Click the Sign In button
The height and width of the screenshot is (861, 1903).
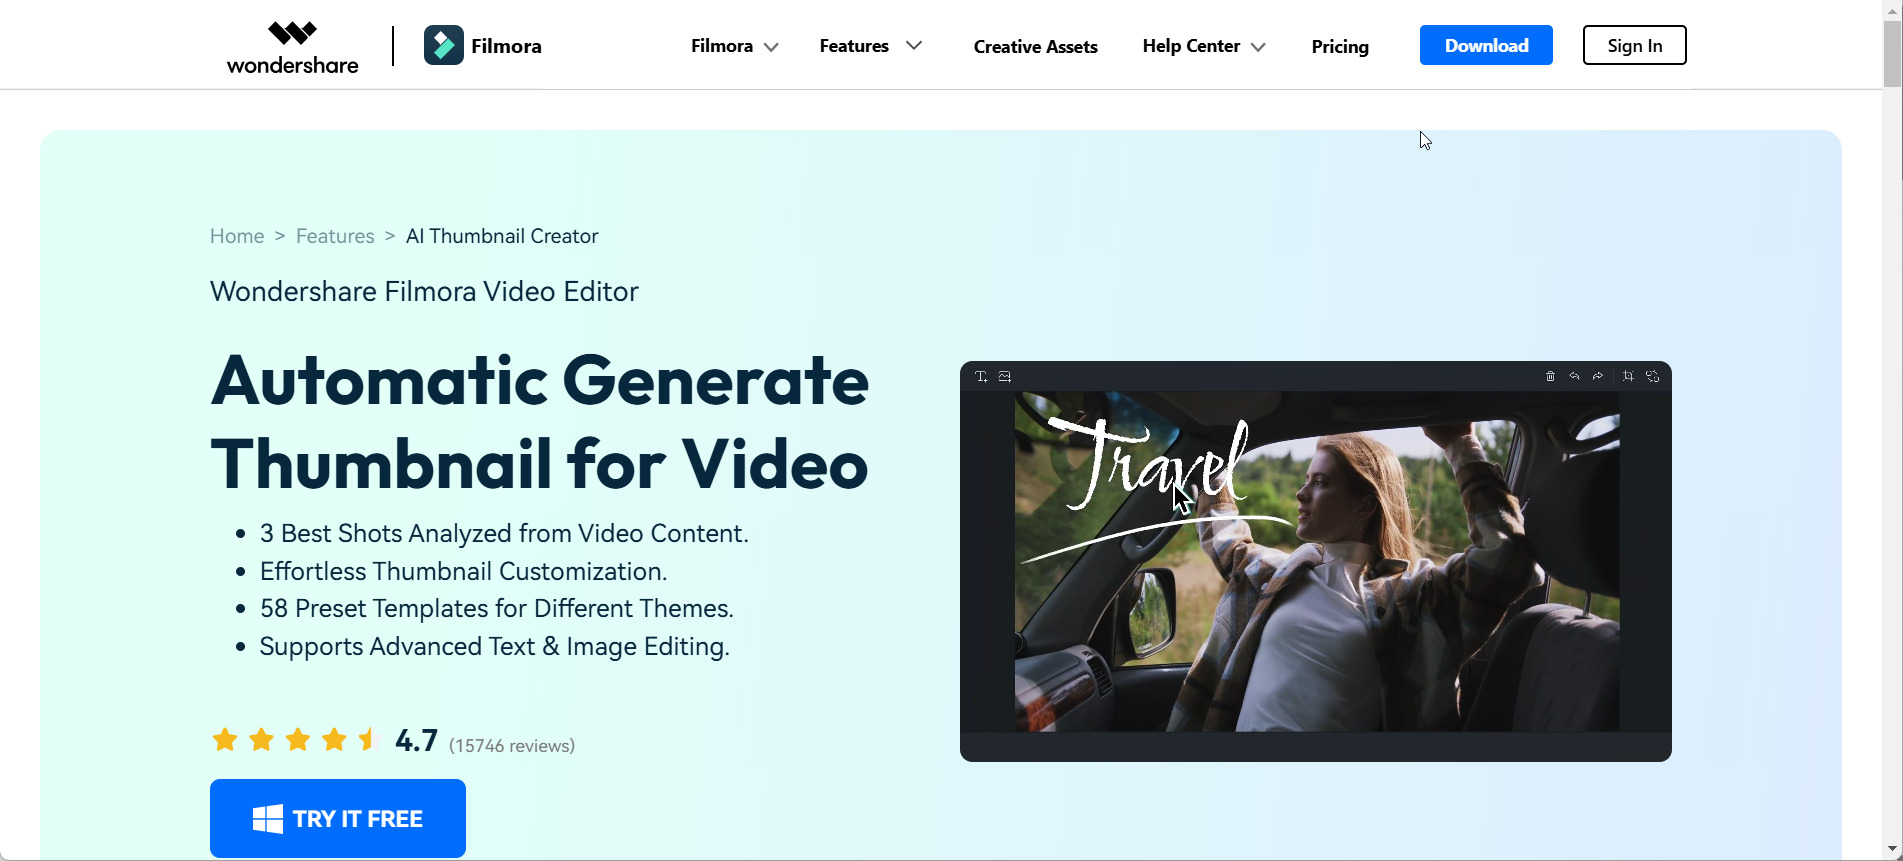pyautogui.click(x=1634, y=45)
